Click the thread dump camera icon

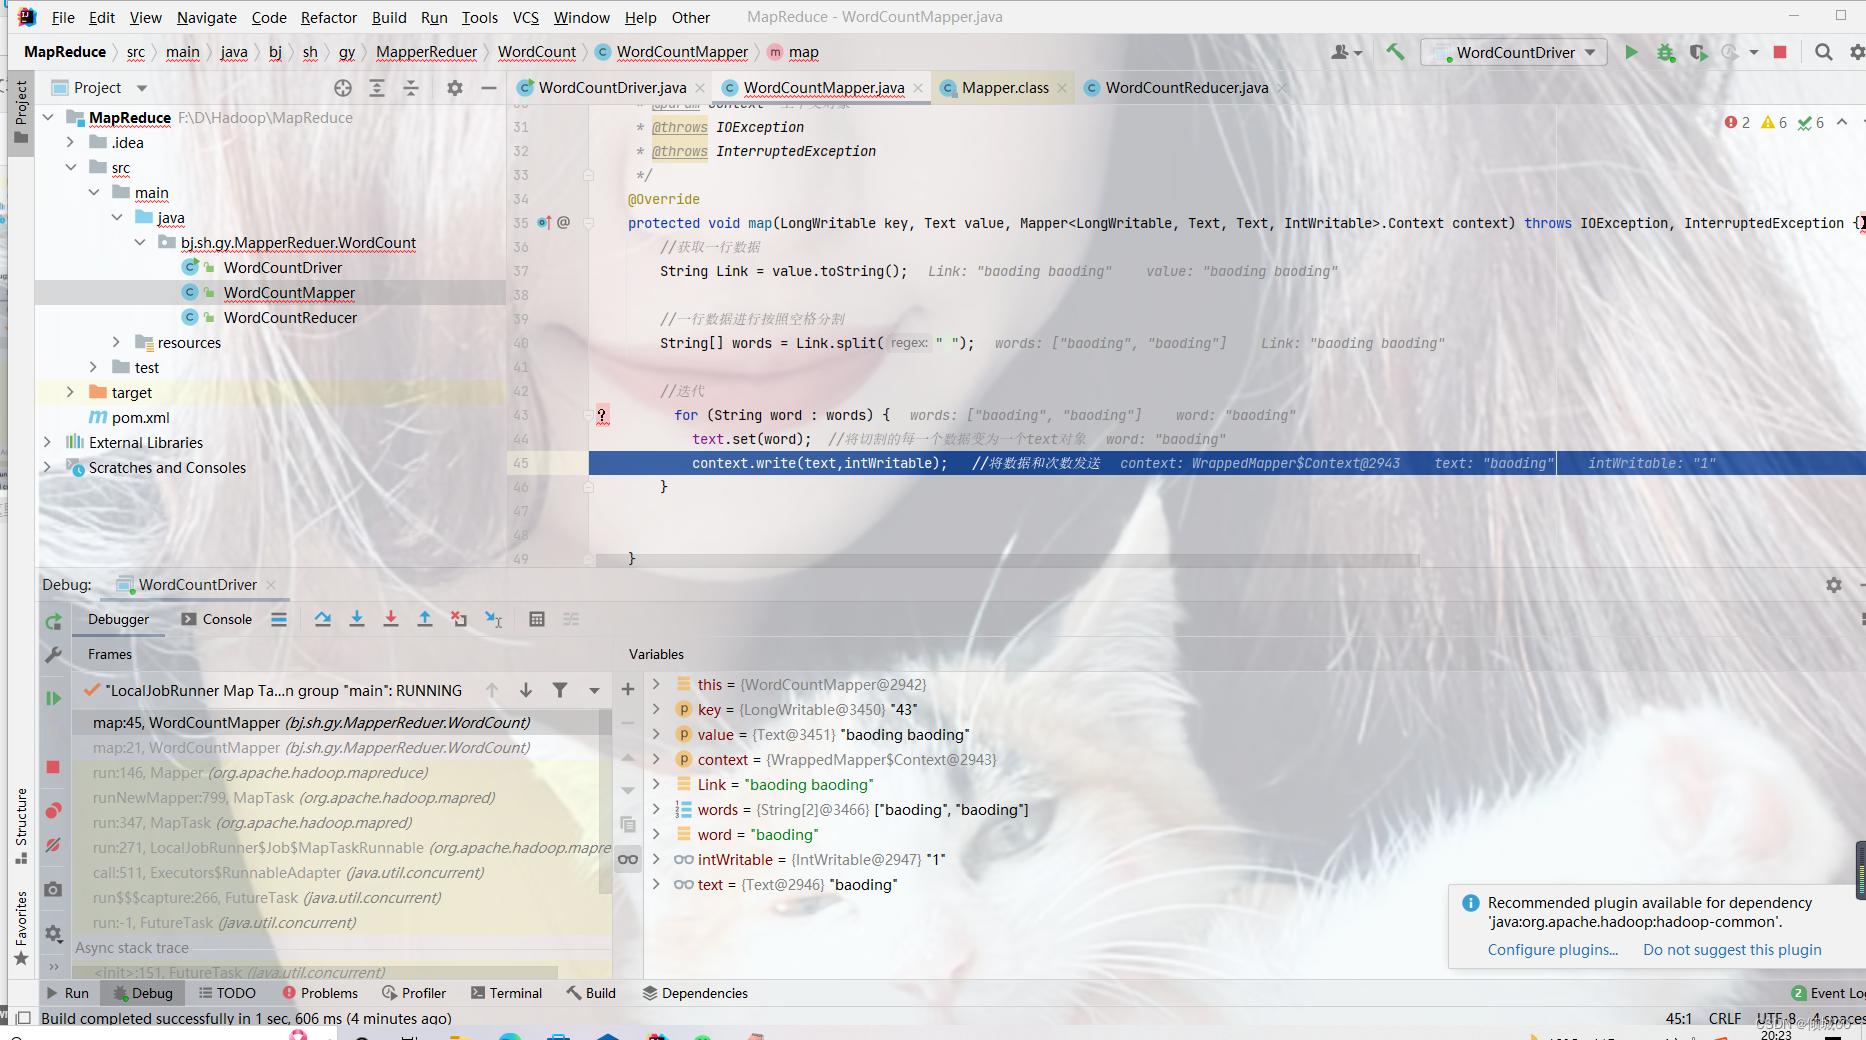click(53, 889)
